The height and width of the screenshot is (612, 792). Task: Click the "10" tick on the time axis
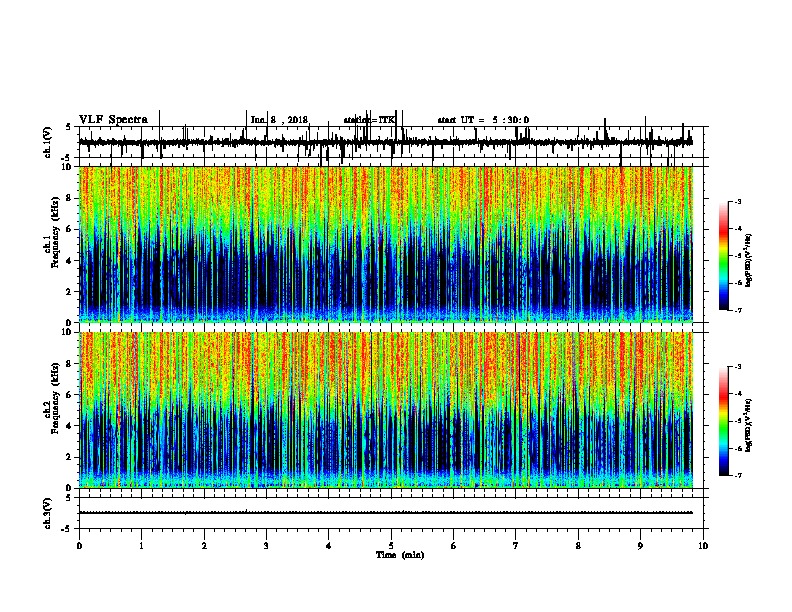pyautogui.click(x=703, y=546)
